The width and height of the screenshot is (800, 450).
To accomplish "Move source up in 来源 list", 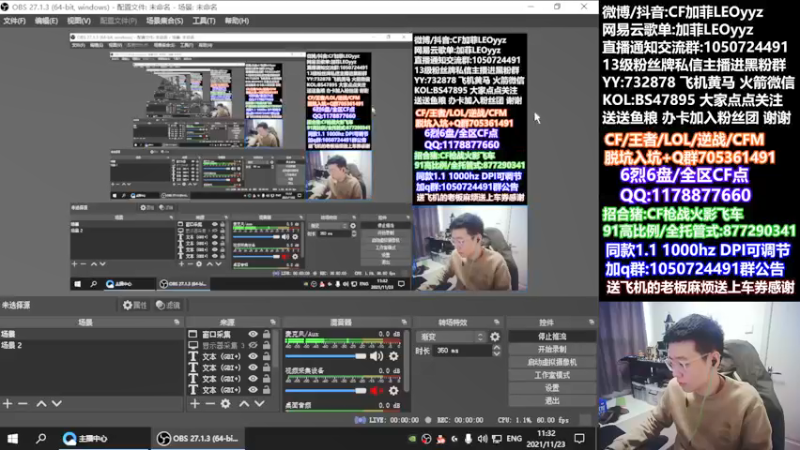I will point(244,404).
